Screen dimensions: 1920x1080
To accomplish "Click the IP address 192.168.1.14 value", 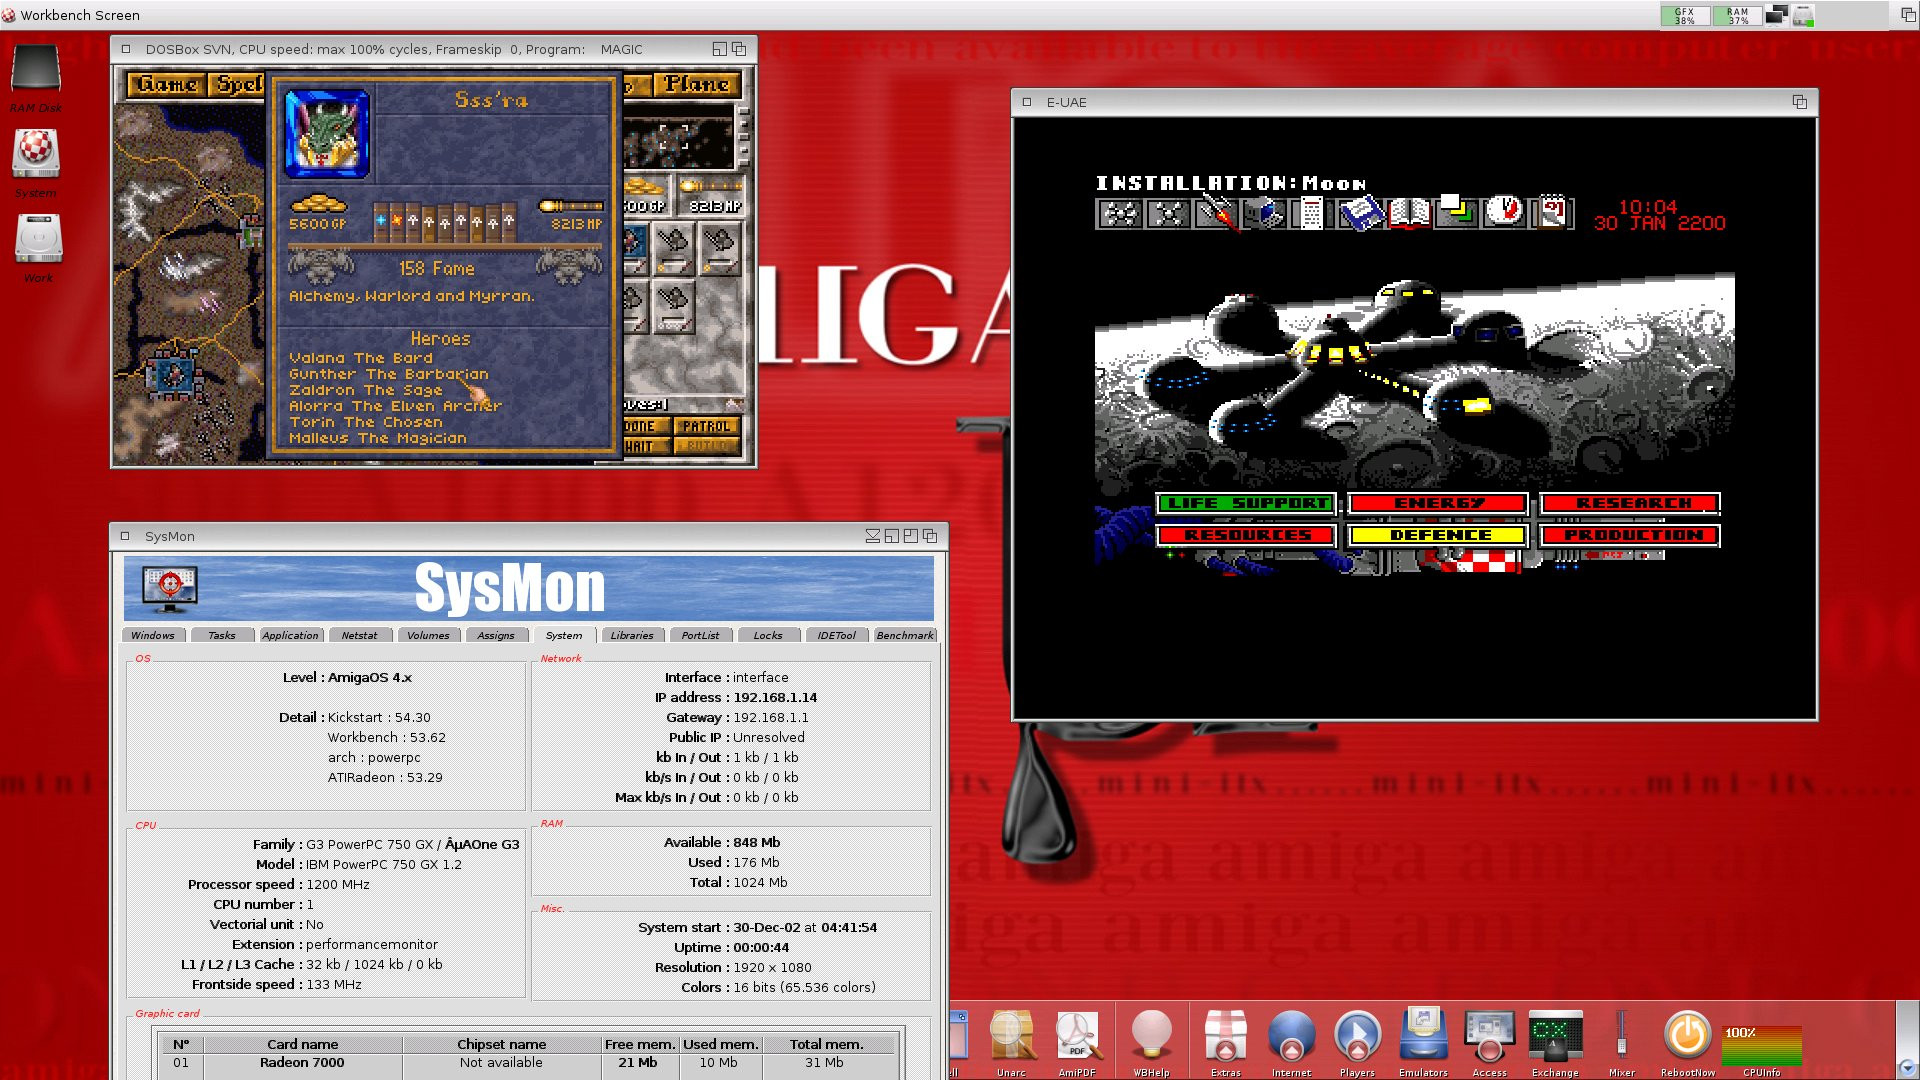I will (775, 697).
